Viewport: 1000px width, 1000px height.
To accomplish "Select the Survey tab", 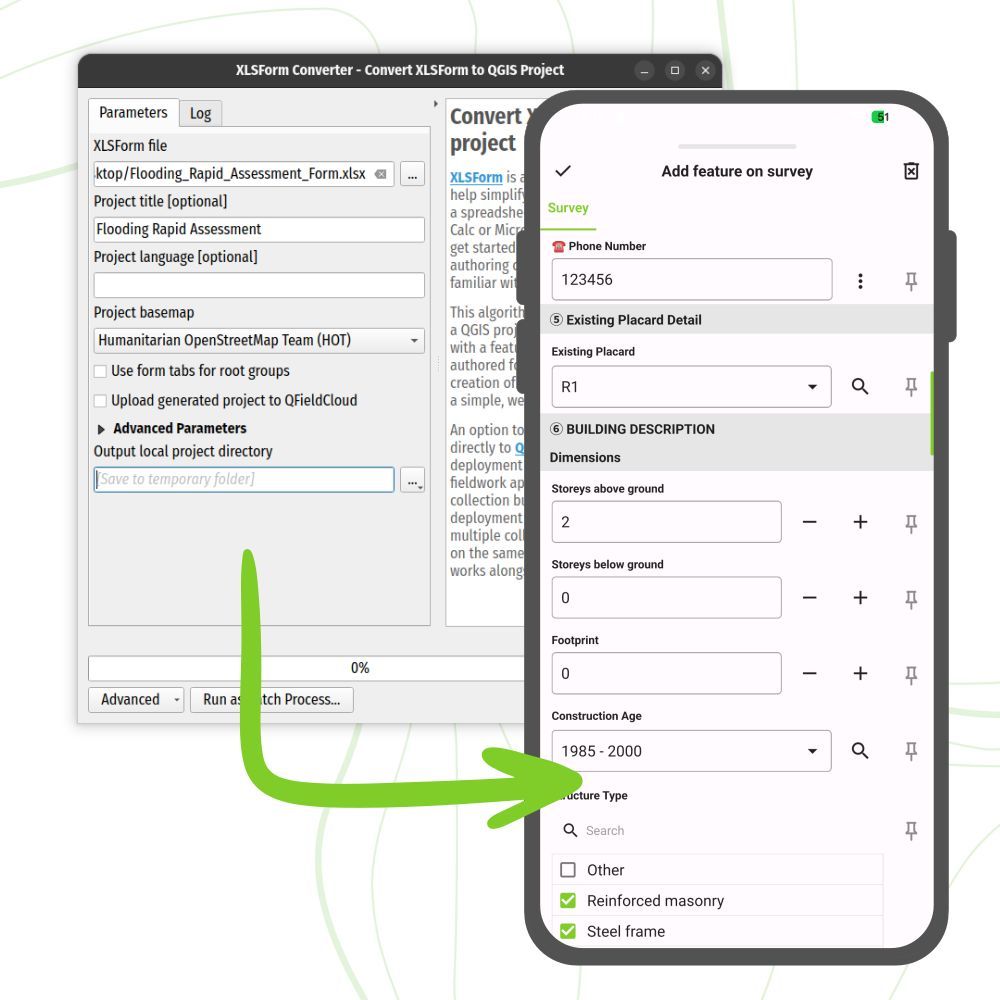I will (x=568, y=208).
